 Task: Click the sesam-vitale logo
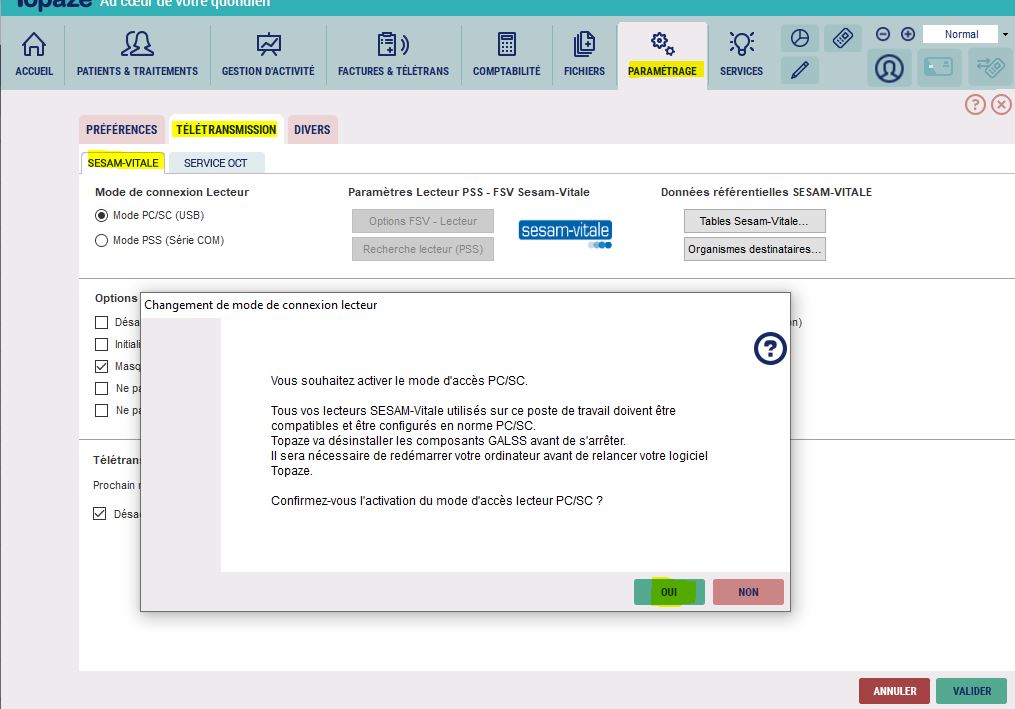point(565,234)
